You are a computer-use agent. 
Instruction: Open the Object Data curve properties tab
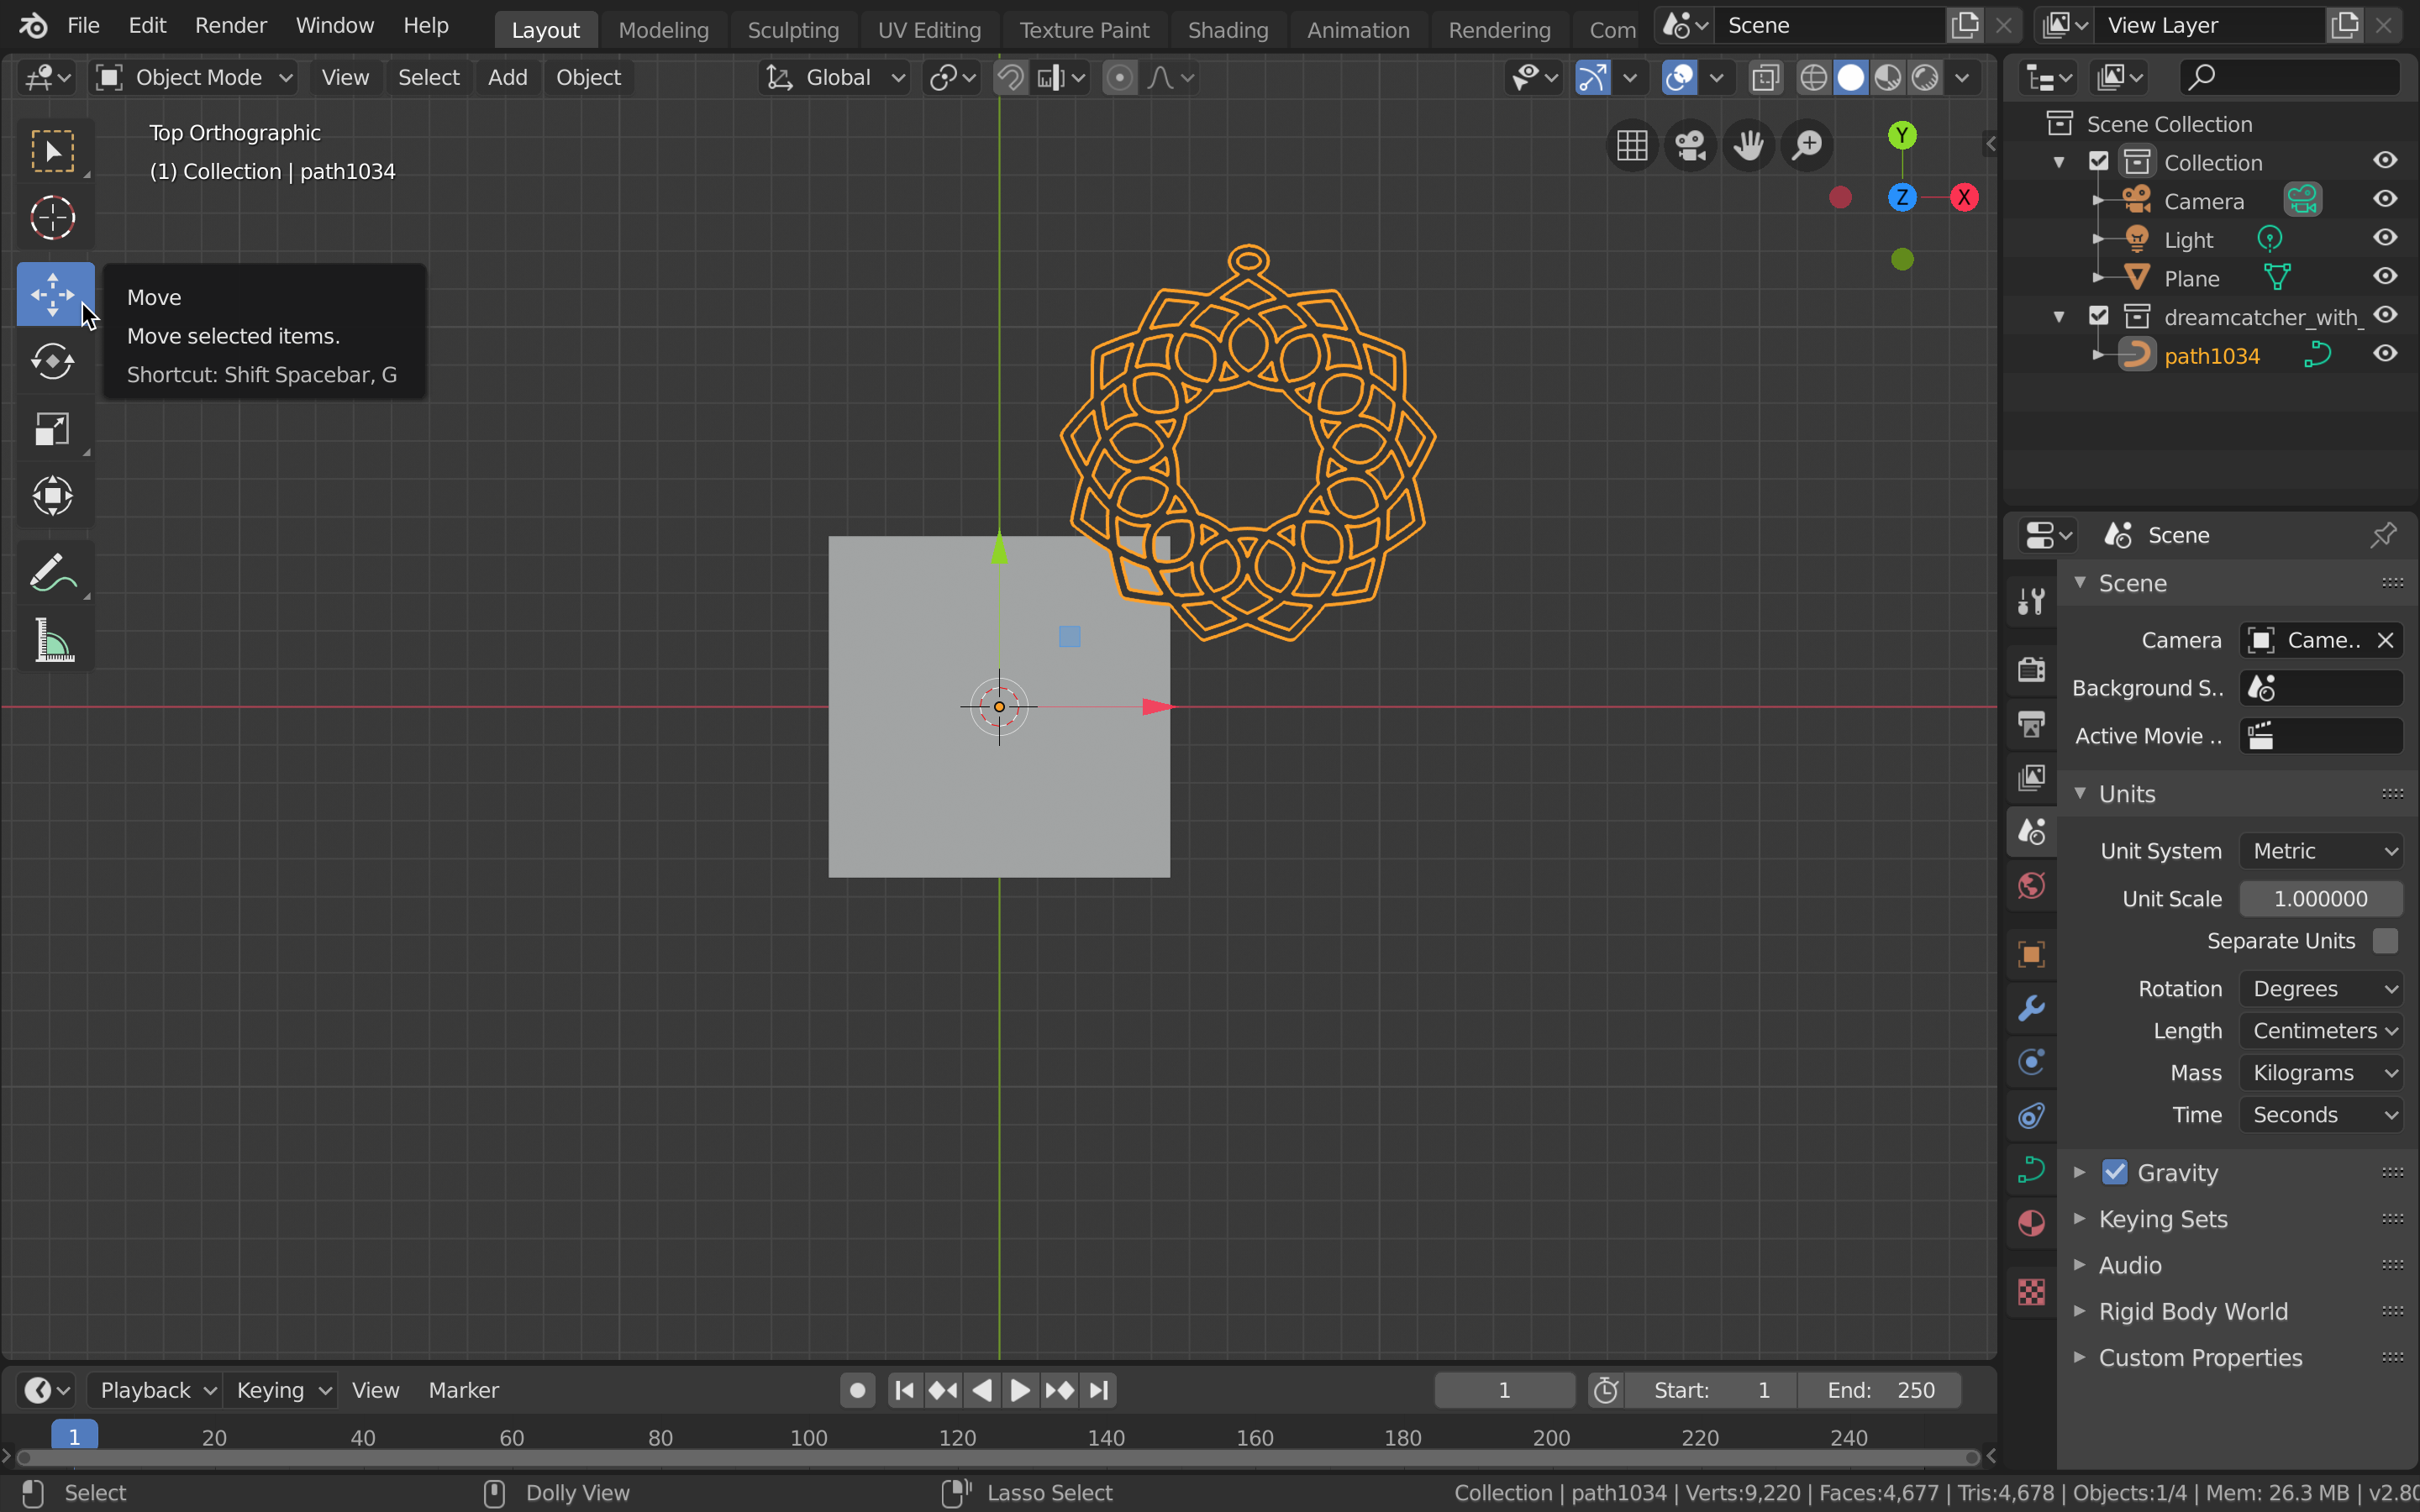coord(2031,1169)
